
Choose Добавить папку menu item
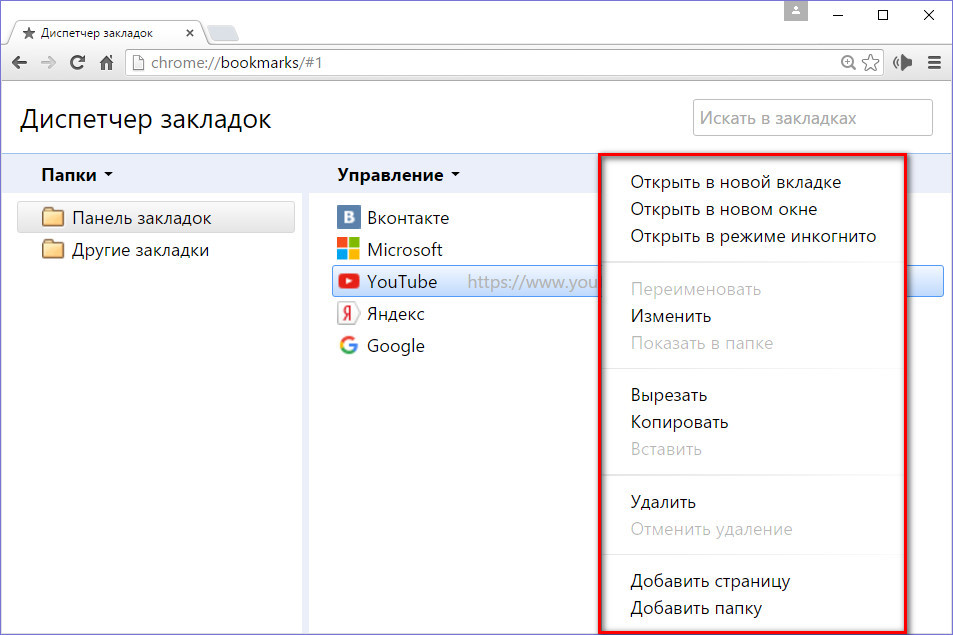pyautogui.click(x=696, y=608)
